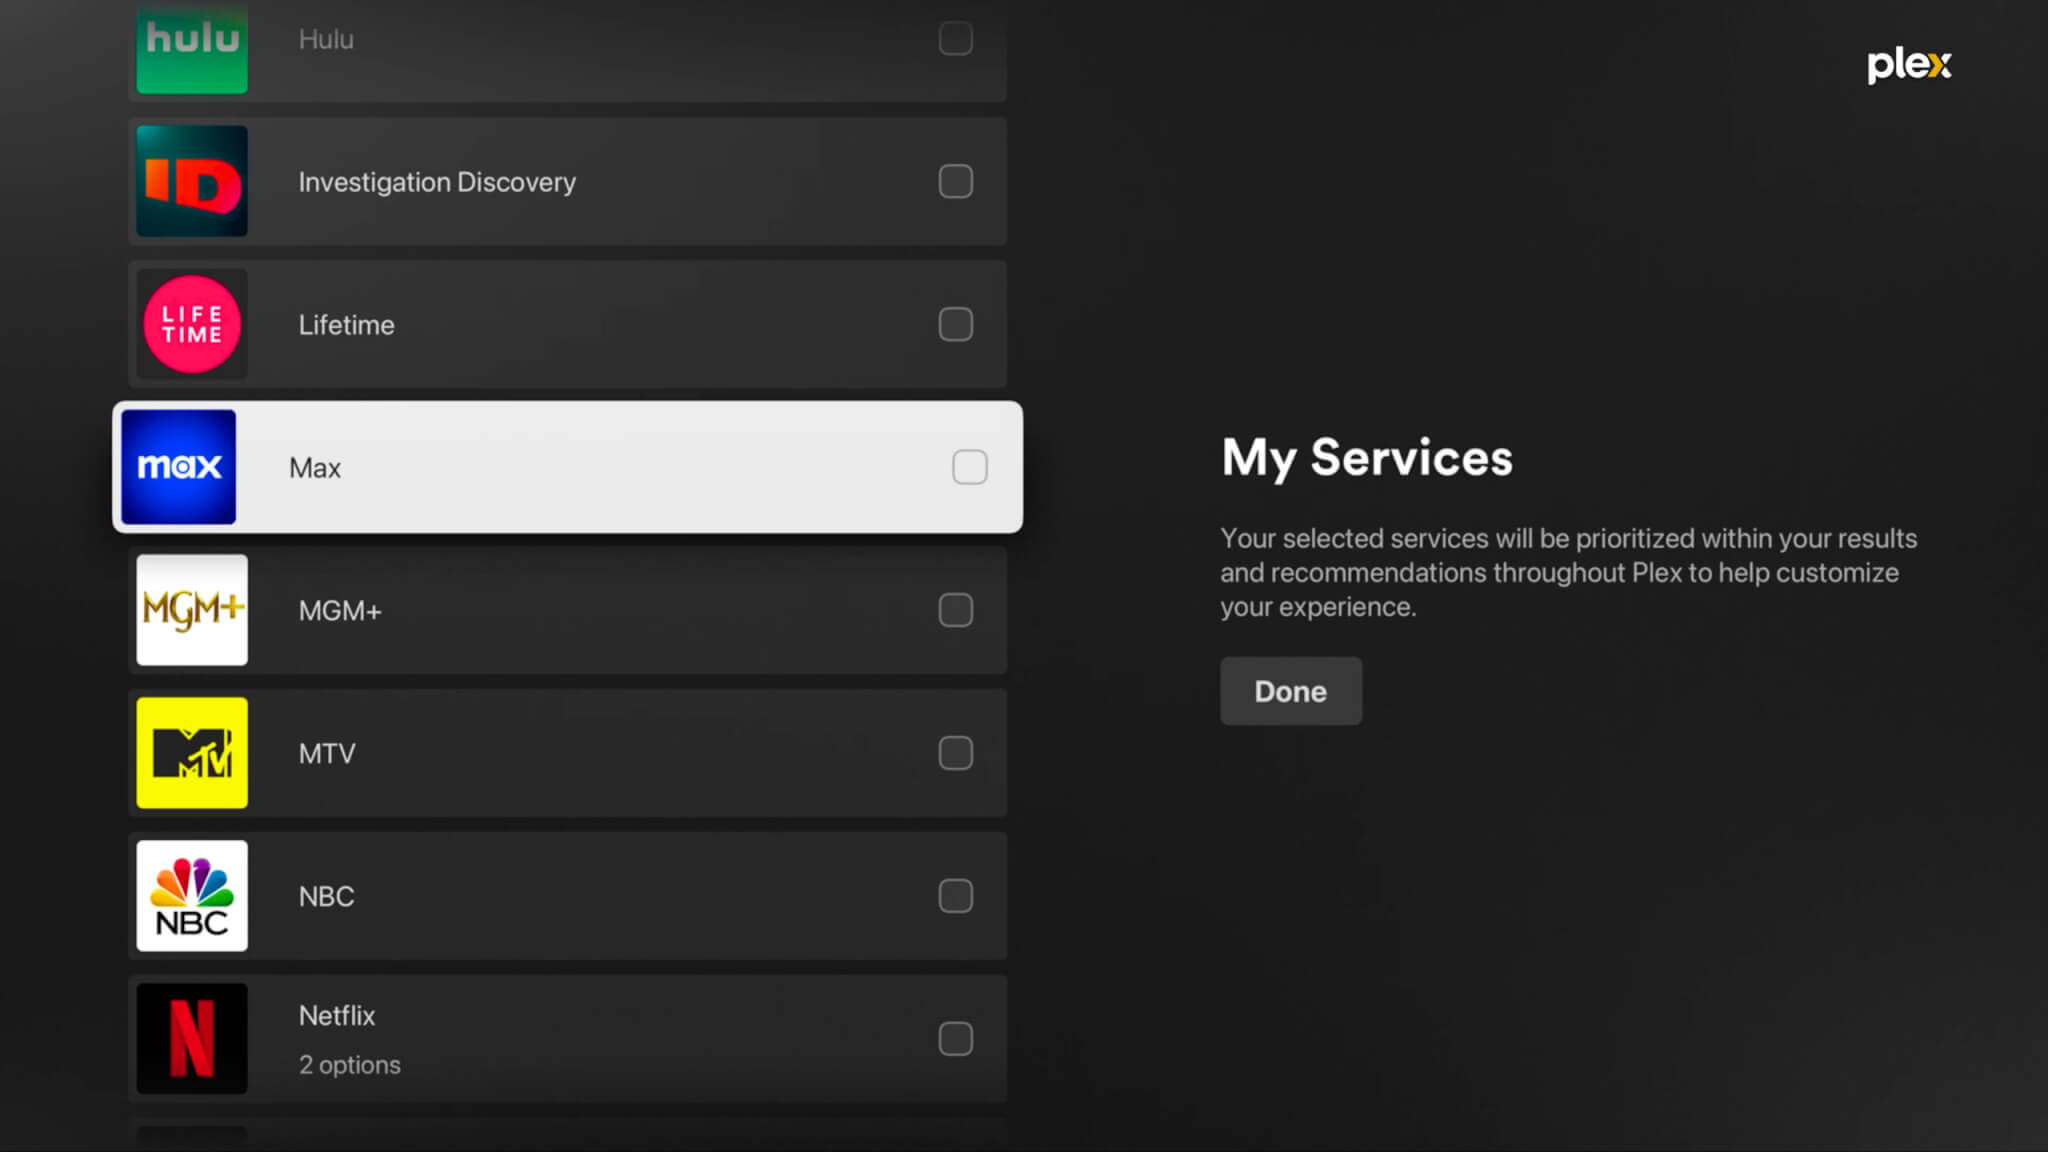Screen dimensions: 2048x1152
Task: Click the NBC peacock logo
Action: (192, 896)
